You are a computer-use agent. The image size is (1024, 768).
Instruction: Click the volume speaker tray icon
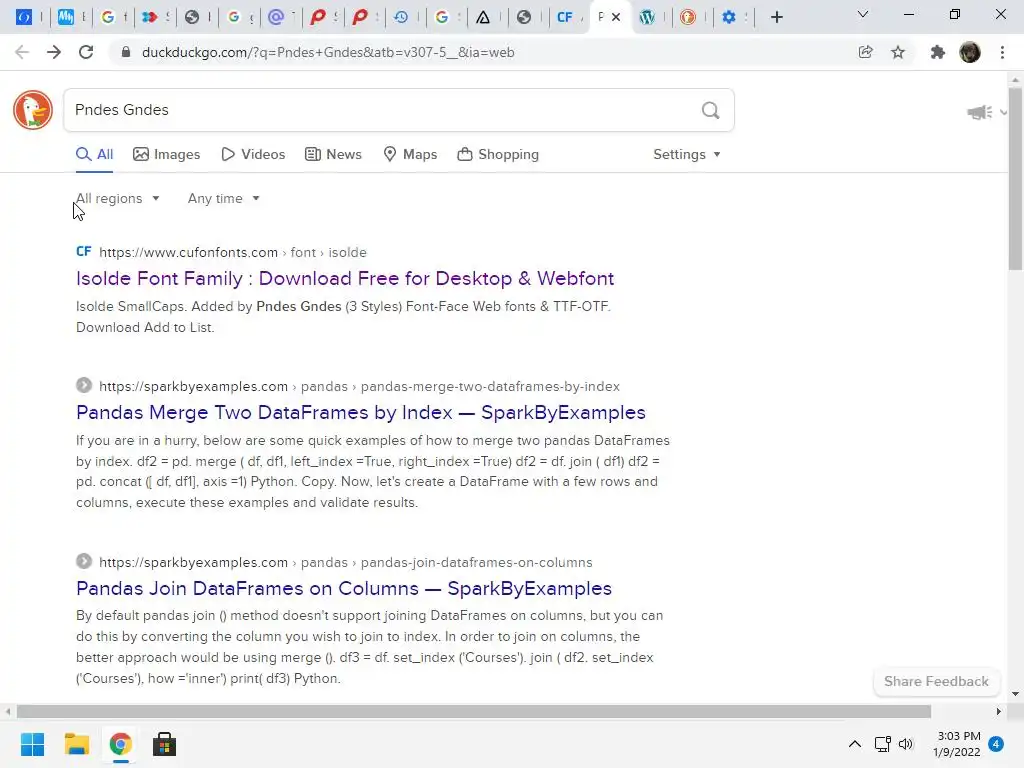pos(906,744)
